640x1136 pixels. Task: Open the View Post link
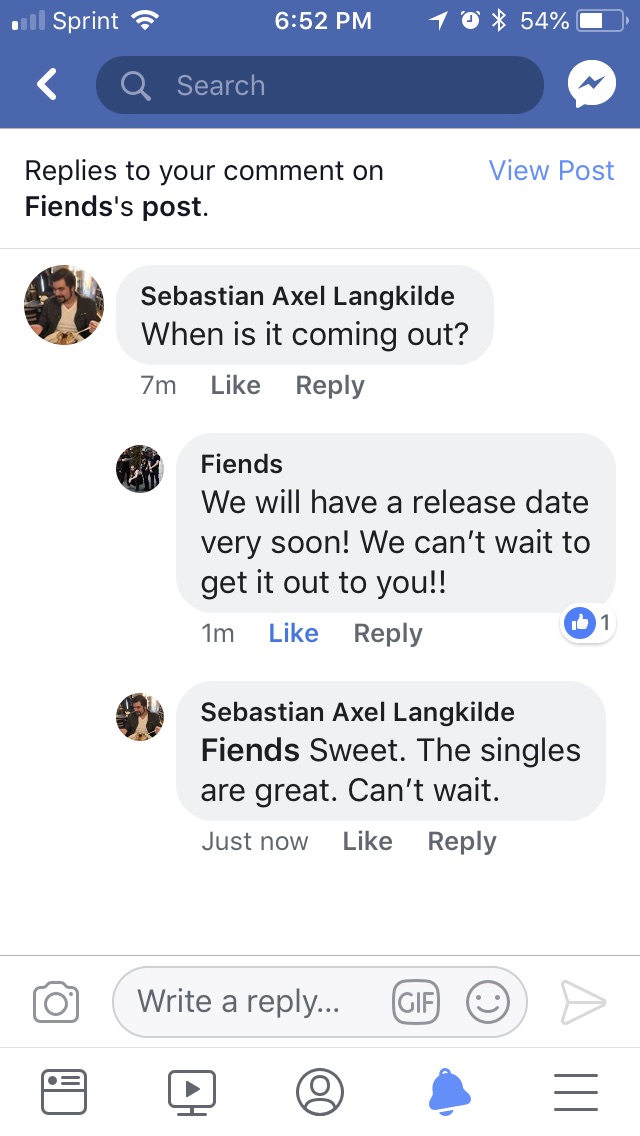point(551,171)
